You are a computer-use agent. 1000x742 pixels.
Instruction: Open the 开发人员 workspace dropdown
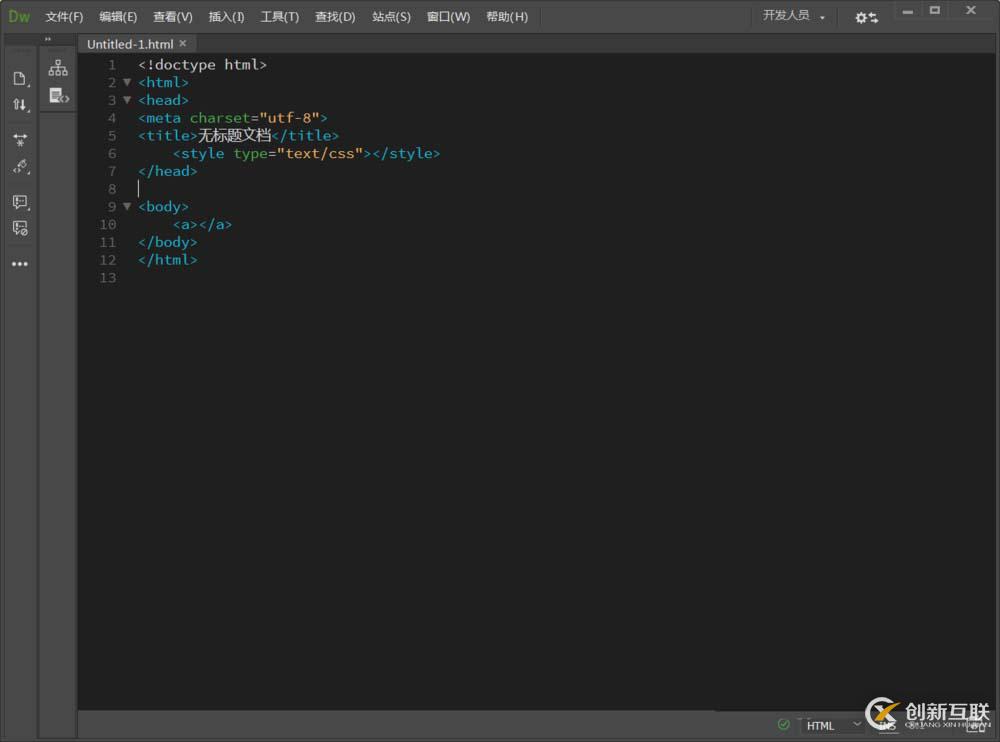(x=794, y=16)
